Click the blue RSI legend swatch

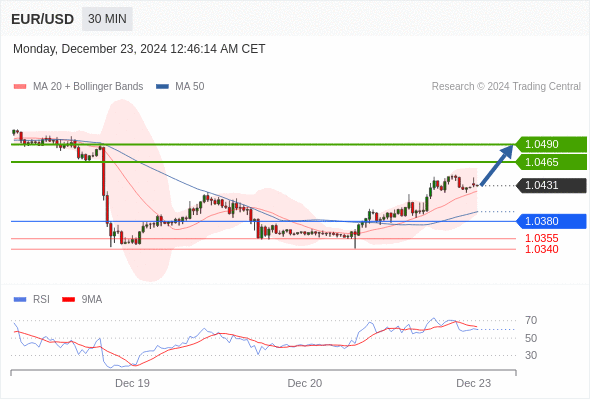pos(20,300)
